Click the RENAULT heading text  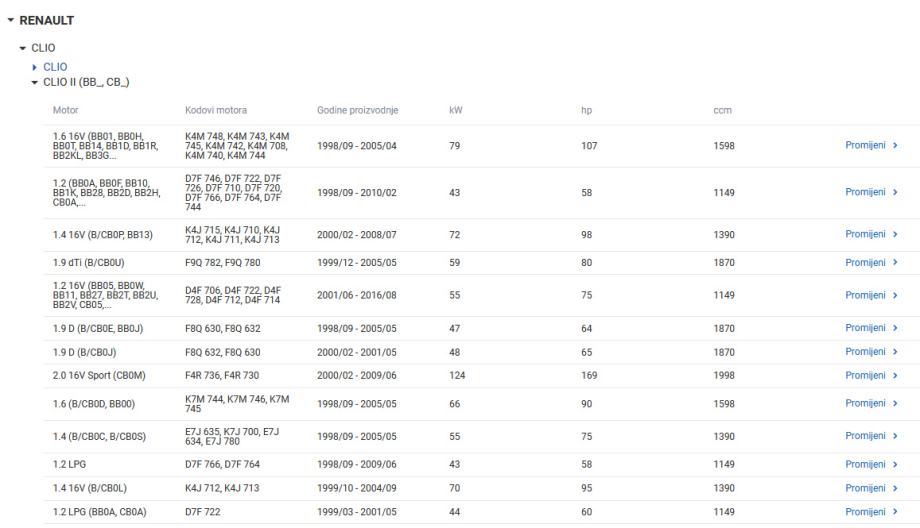47,20
